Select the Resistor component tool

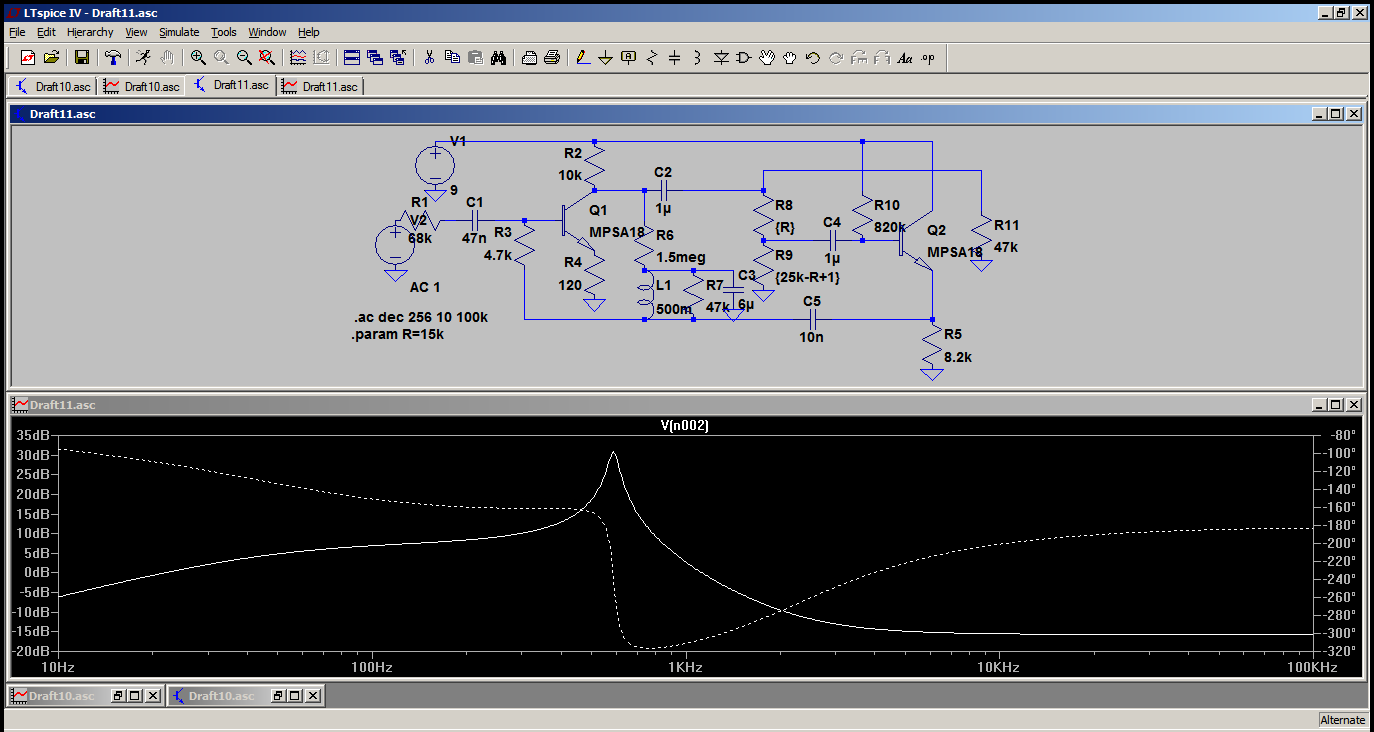pos(652,58)
